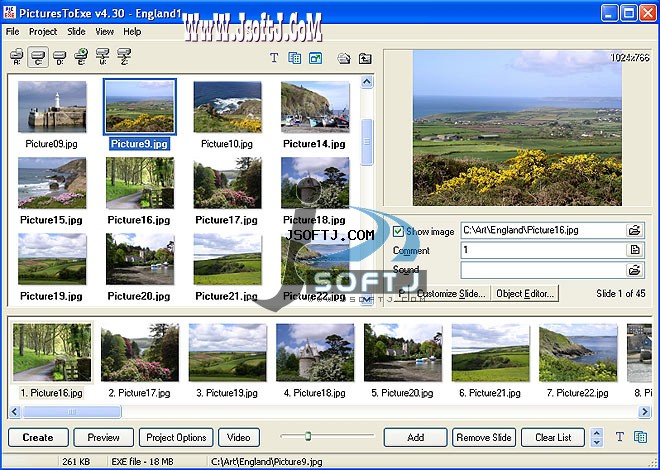Click the T text icon above the file list

[x=274, y=58]
